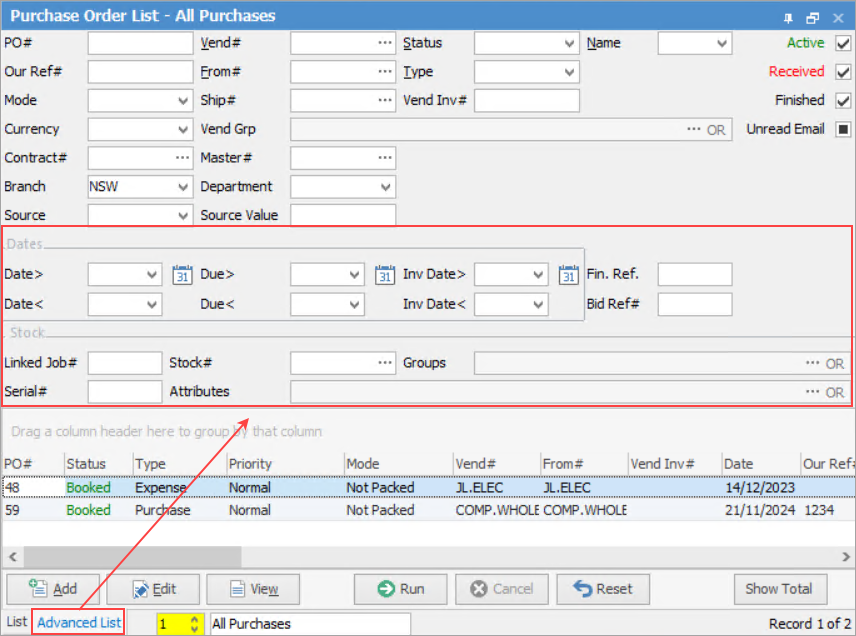Viewport: 856px width, 636px height.
Task: Open the Type dropdown
Action: pos(569,72)
